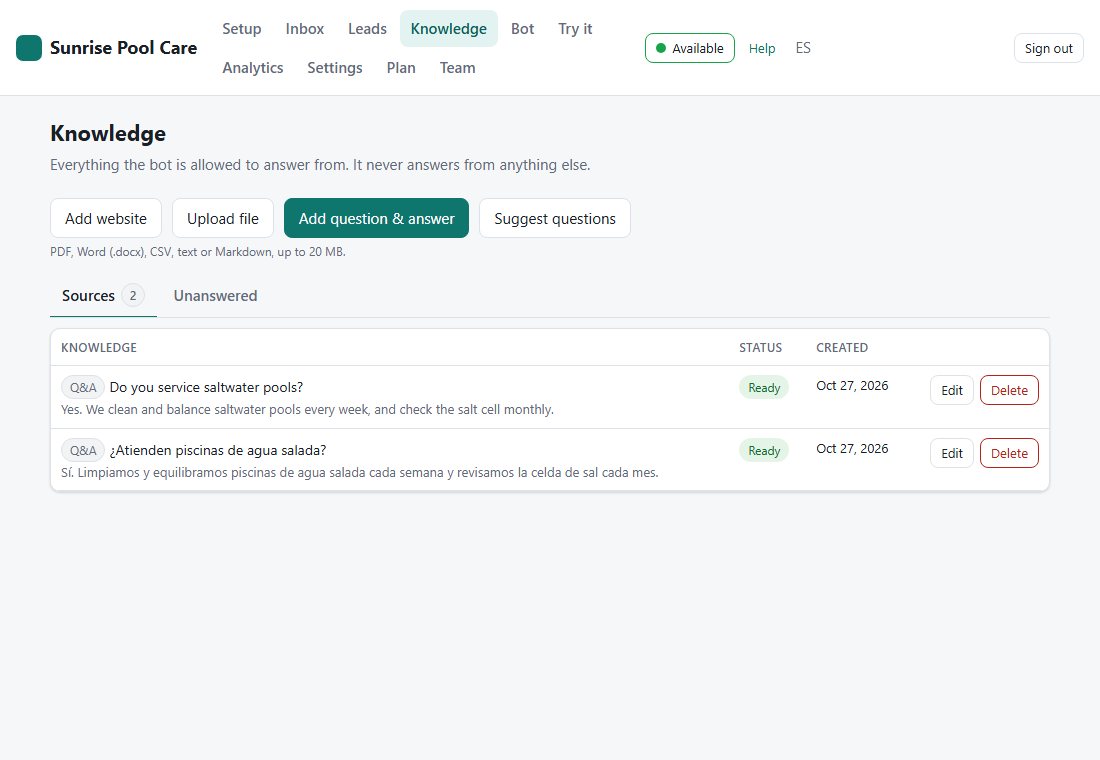Image resolution: width=1100 pixels, height=760 pixels.
Task: Click the Sources count badge 2
Action: [133, 295]
